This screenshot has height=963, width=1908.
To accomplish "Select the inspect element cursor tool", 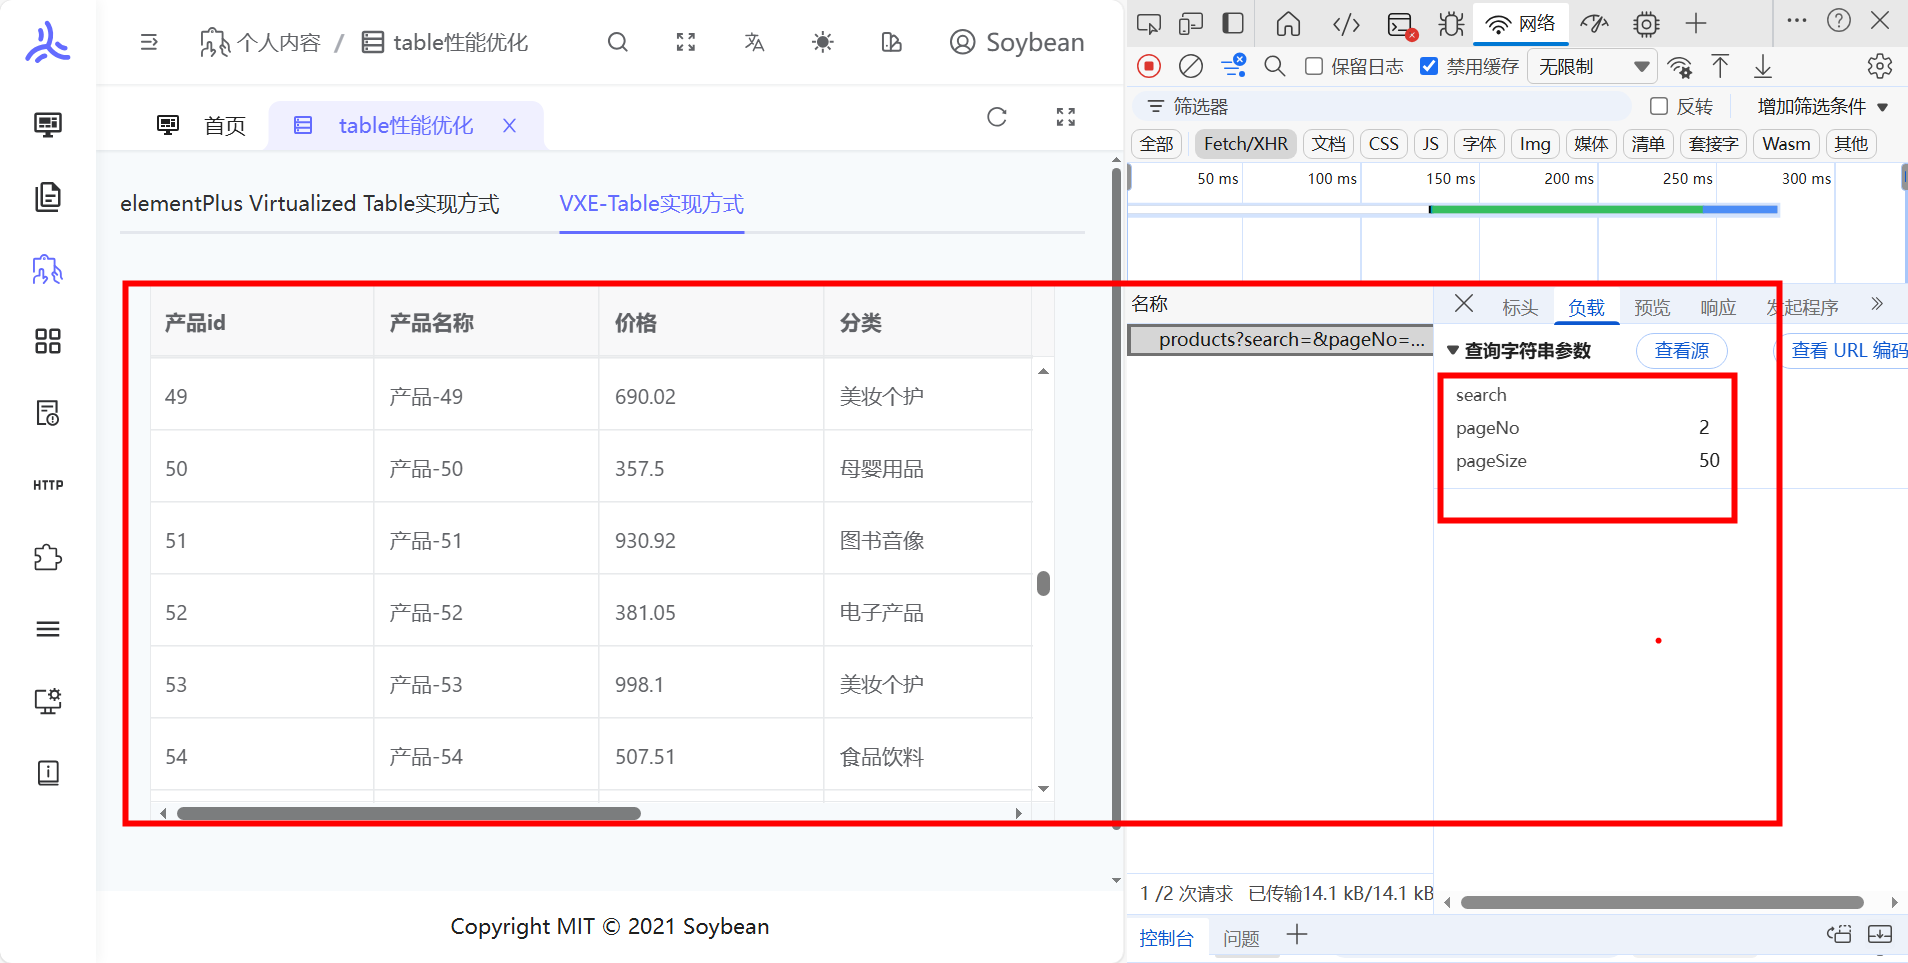I will pyautogui.click(x=1148, y=23).
